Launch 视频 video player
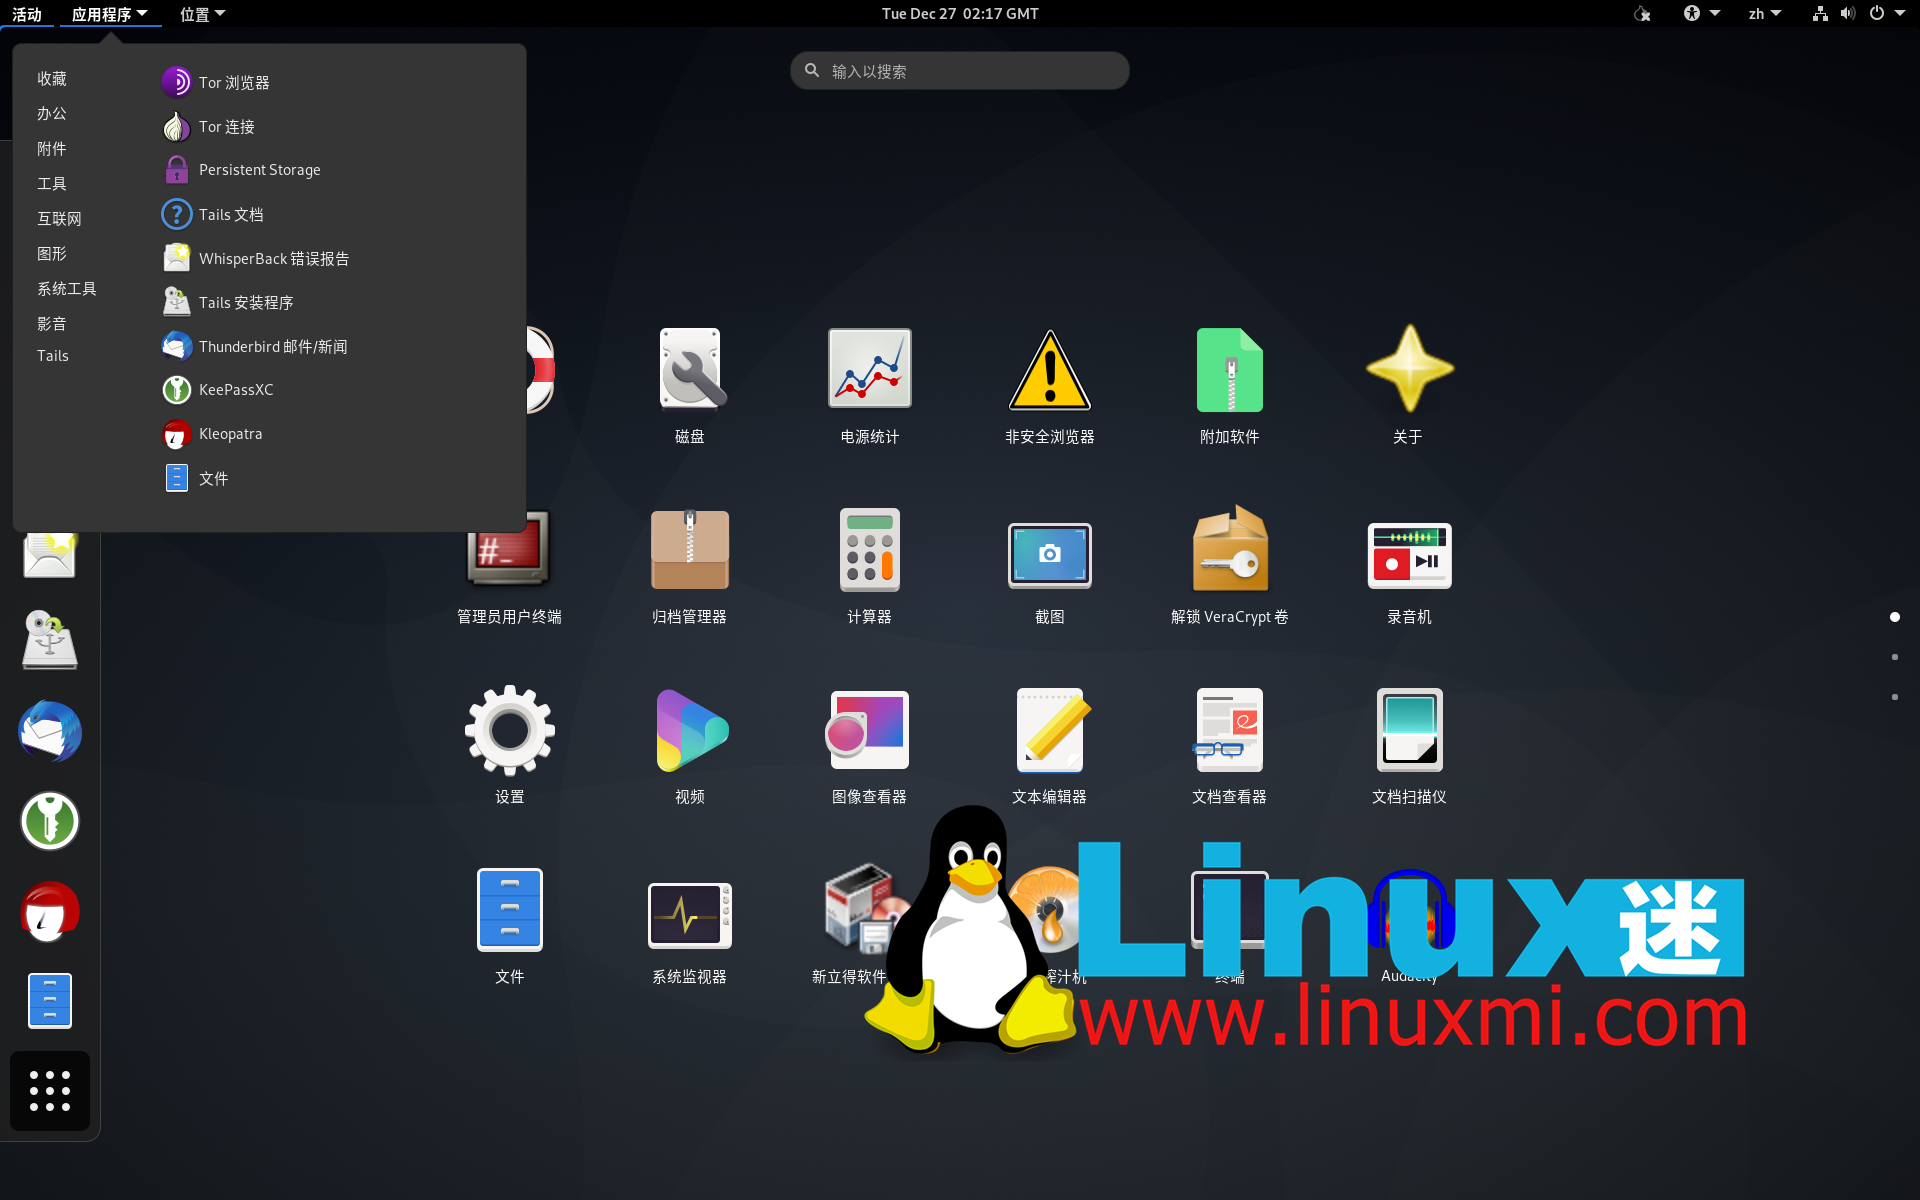 tap(690, 746)
